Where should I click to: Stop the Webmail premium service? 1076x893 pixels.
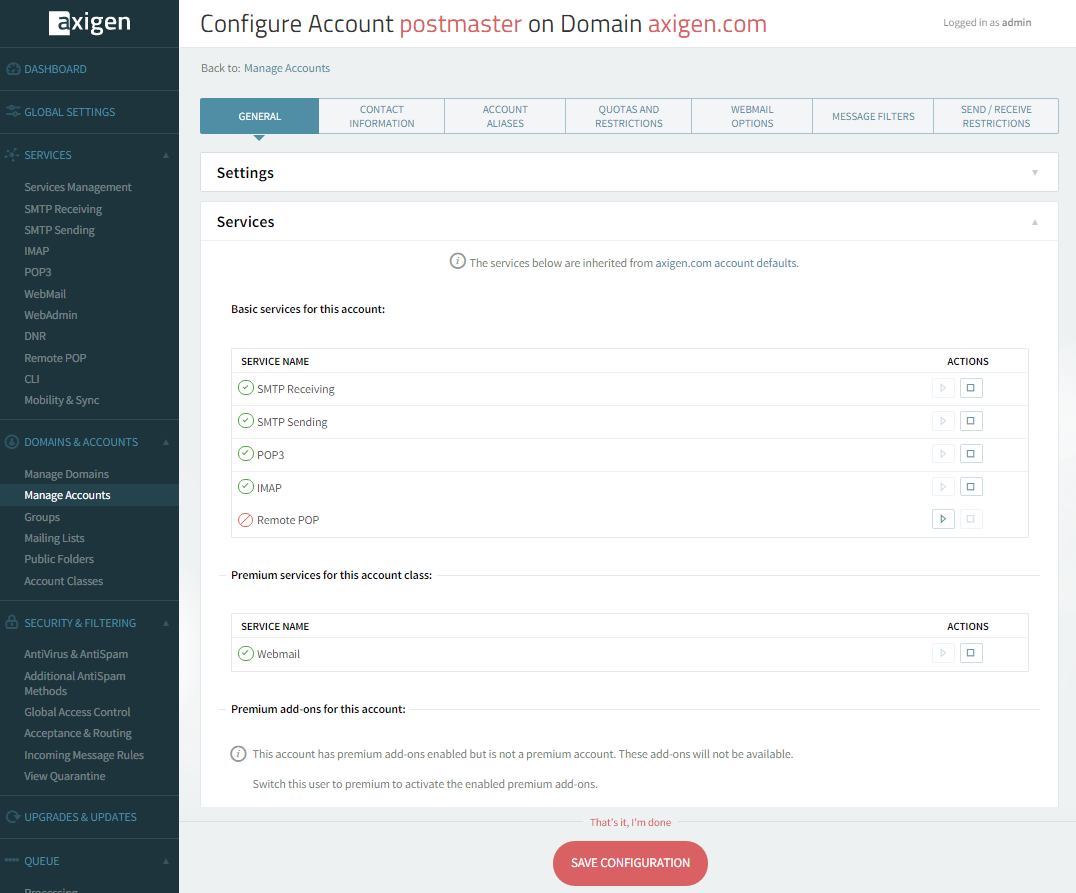[970, 653]
